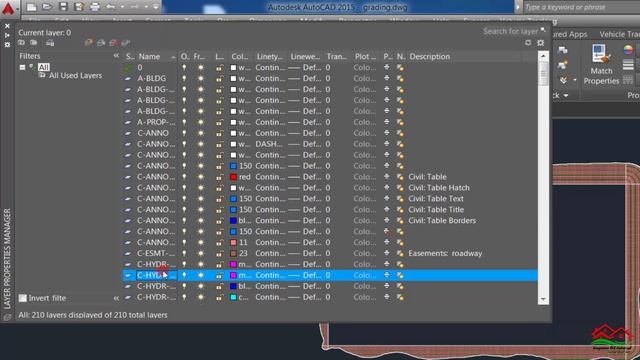Toggle freeze icon for Easements: roadway layer

pos(201,253)
